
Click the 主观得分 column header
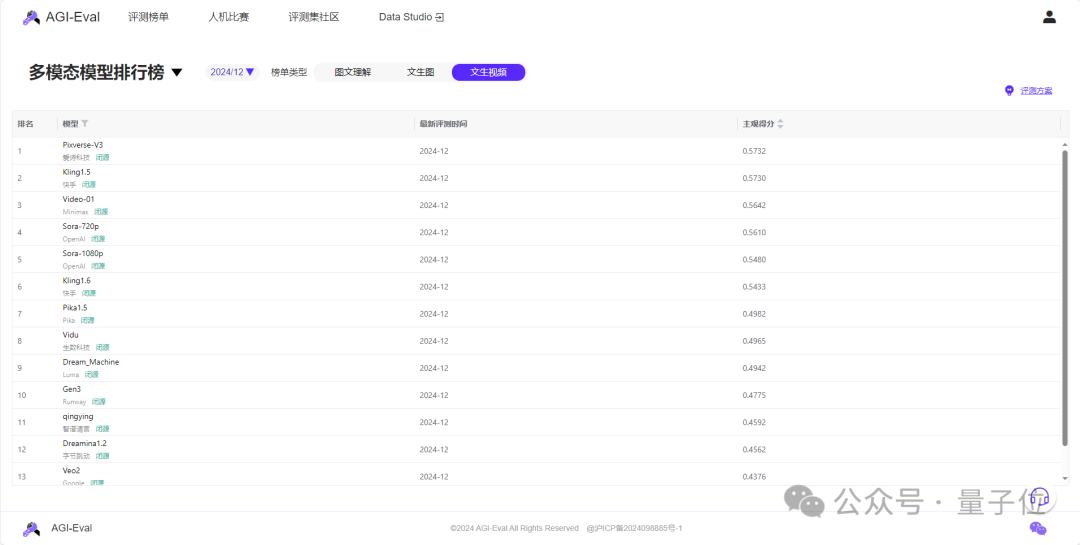point(758,124)
